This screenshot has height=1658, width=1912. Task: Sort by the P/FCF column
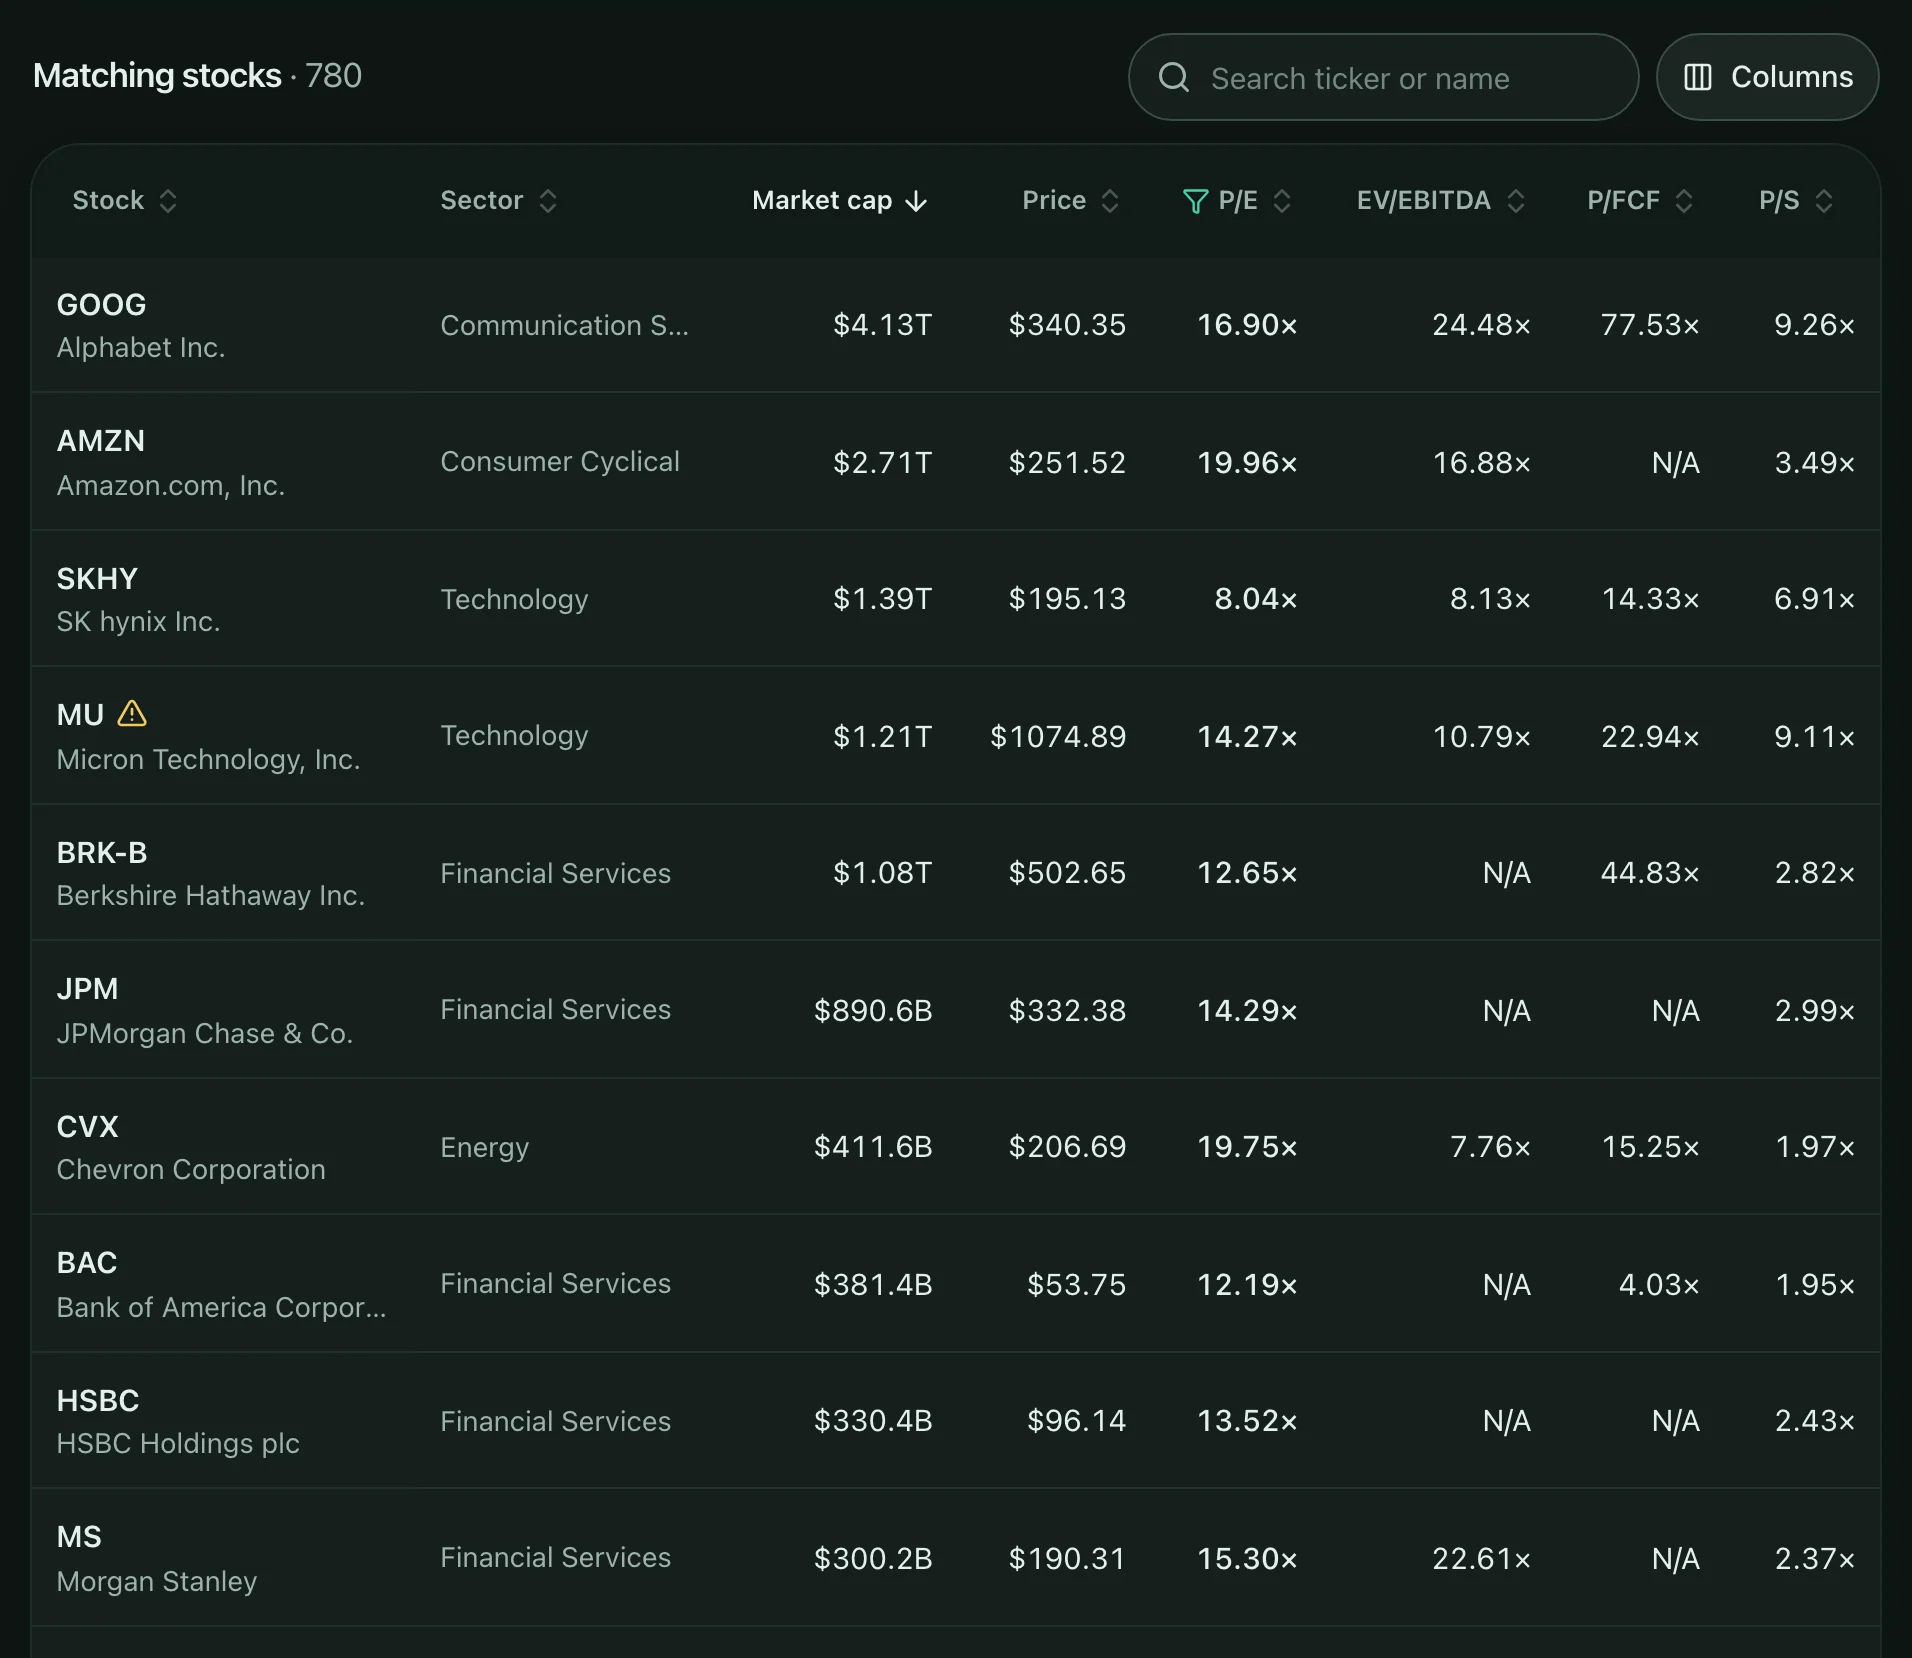tap(1640, 201)
